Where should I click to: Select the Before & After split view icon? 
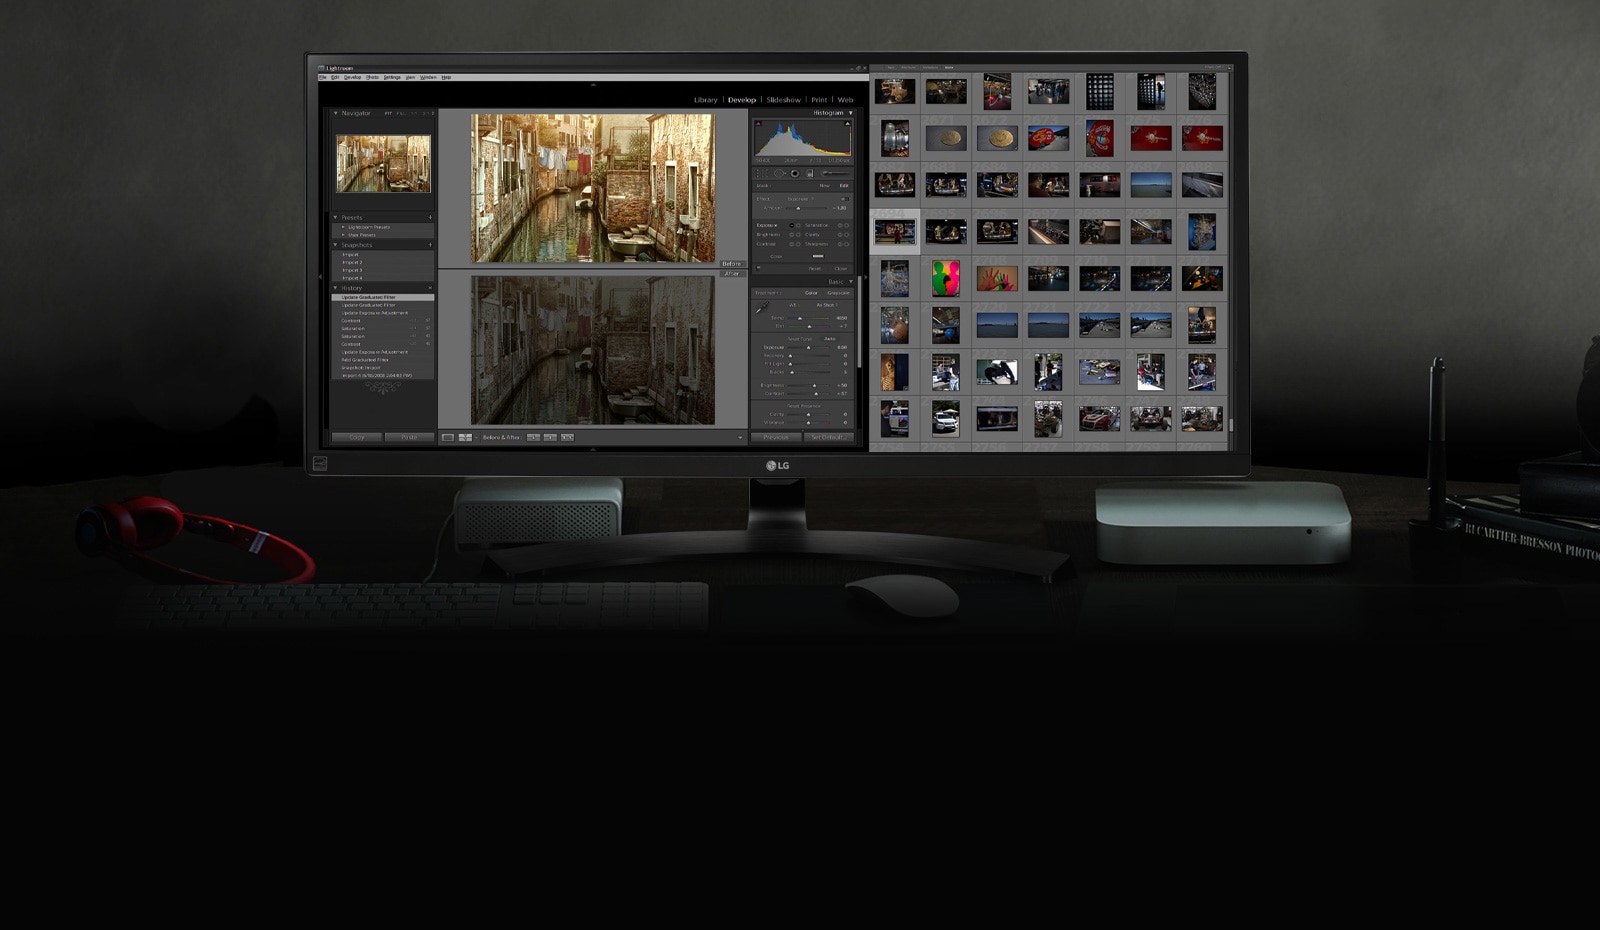[x=465, y=437]
